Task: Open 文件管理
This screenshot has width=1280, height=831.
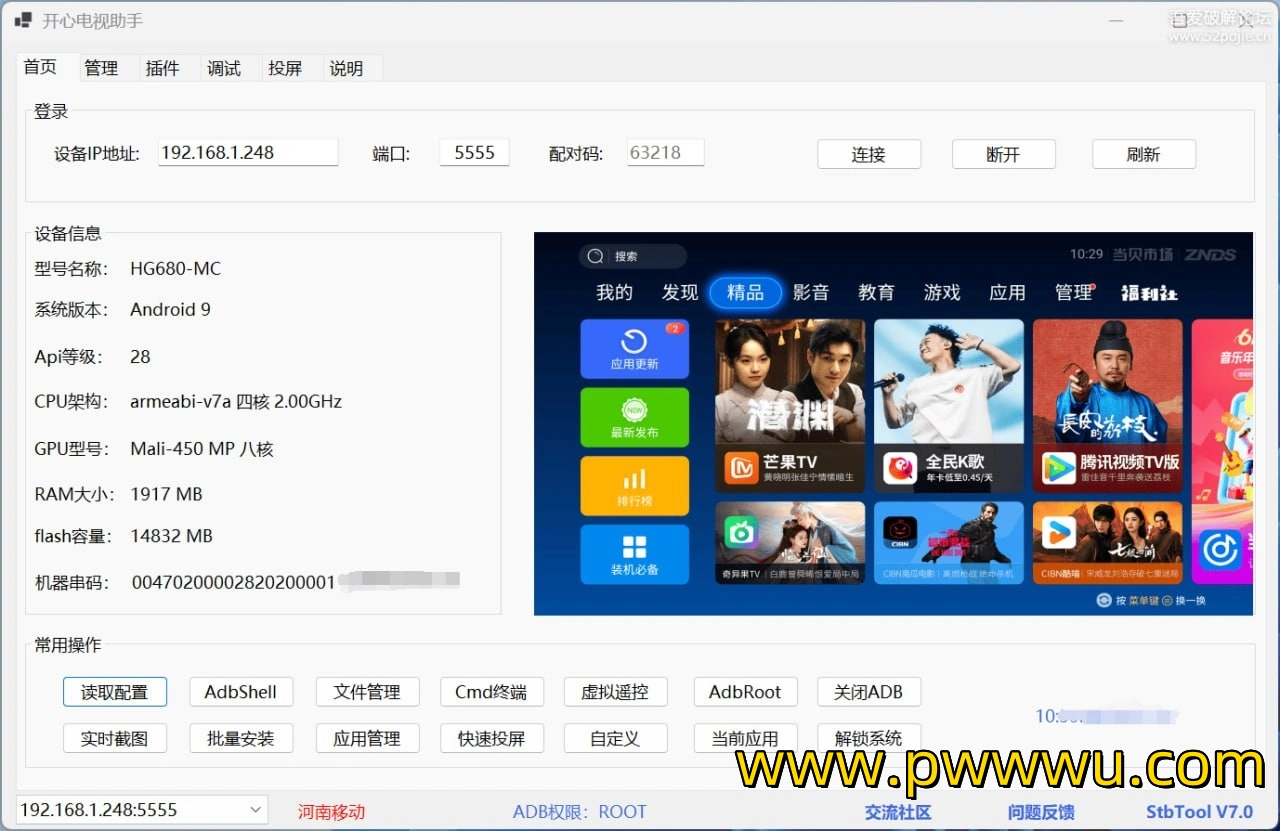Action: (367, 692)
